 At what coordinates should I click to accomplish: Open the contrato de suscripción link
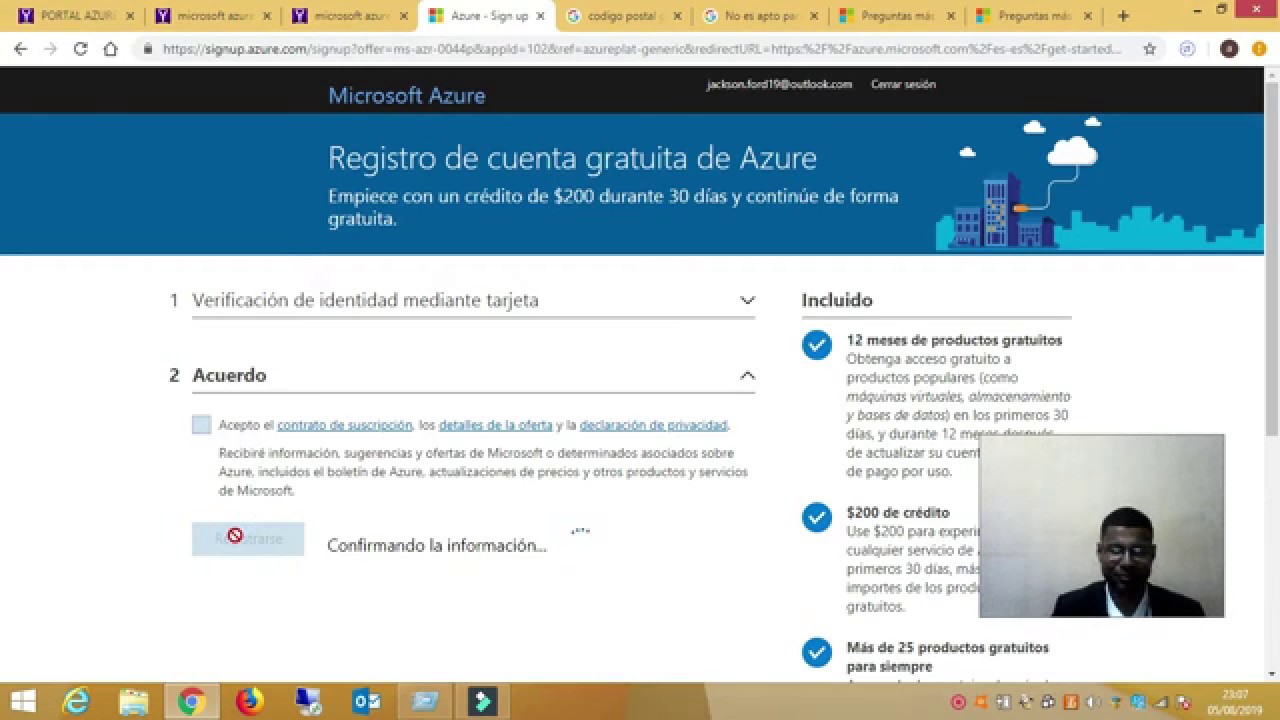coord(344,425)
